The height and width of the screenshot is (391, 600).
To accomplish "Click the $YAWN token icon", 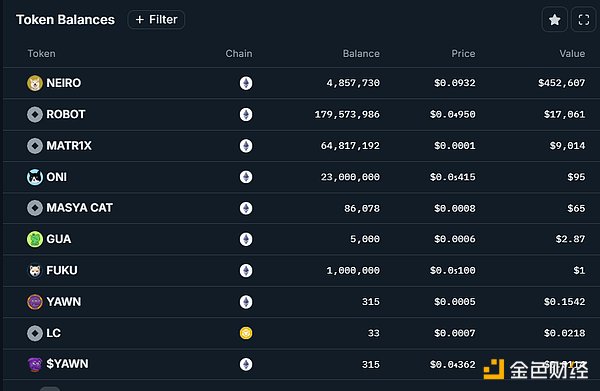I will [x=35, y=364].
